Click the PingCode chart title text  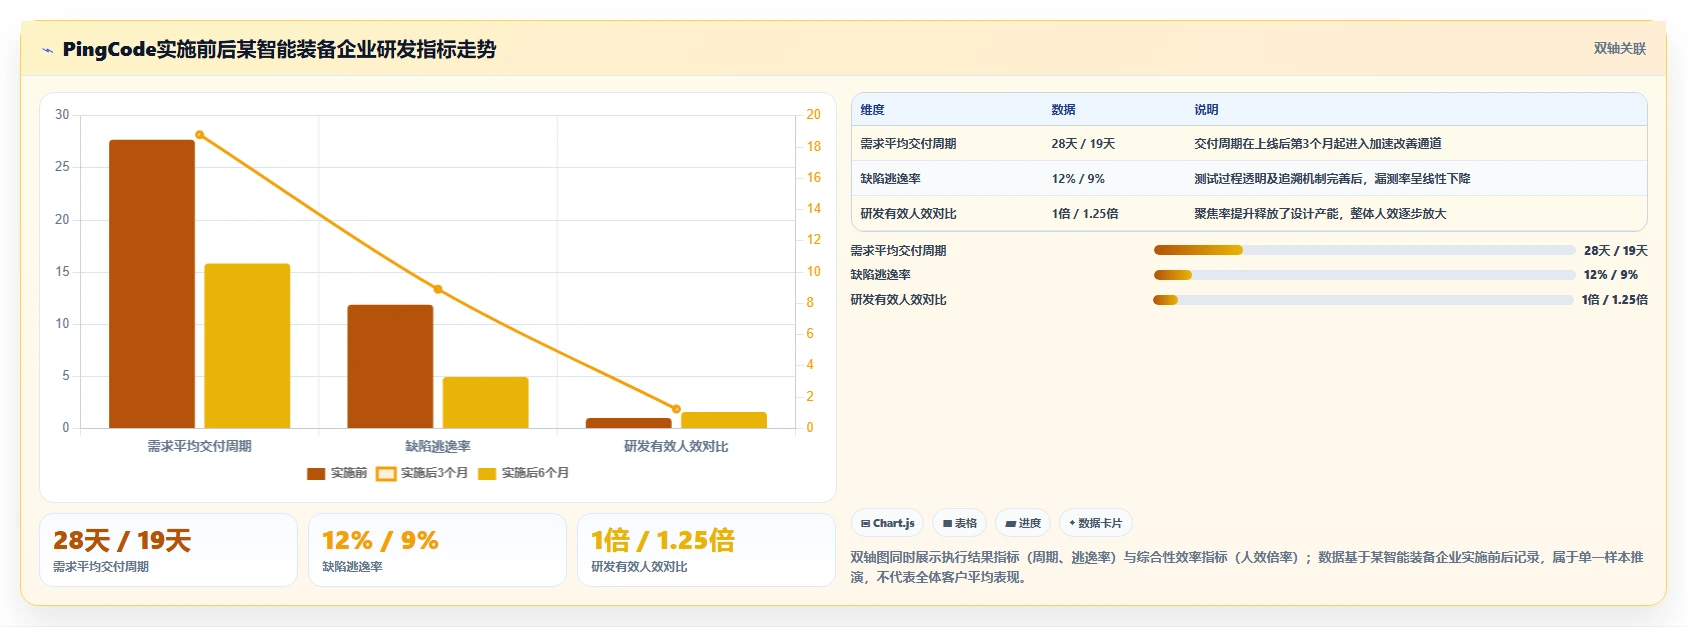click(x=279, y=49)
